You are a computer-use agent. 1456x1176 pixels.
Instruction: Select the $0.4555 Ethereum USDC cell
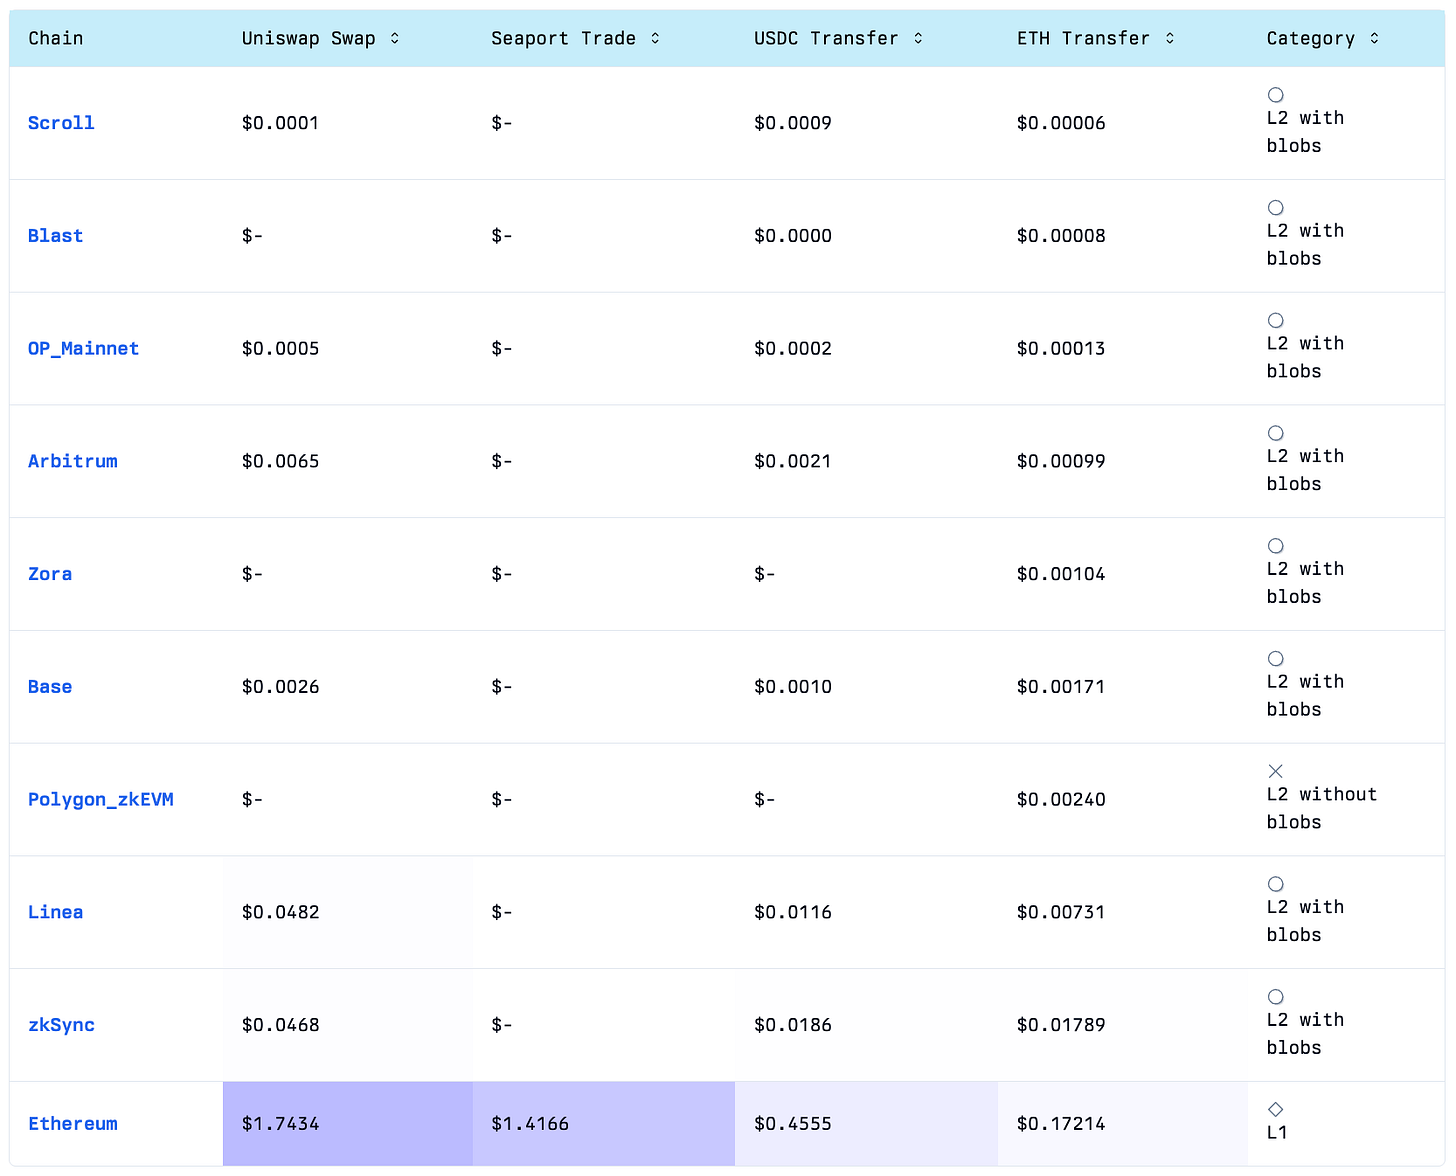point(866,1124)
